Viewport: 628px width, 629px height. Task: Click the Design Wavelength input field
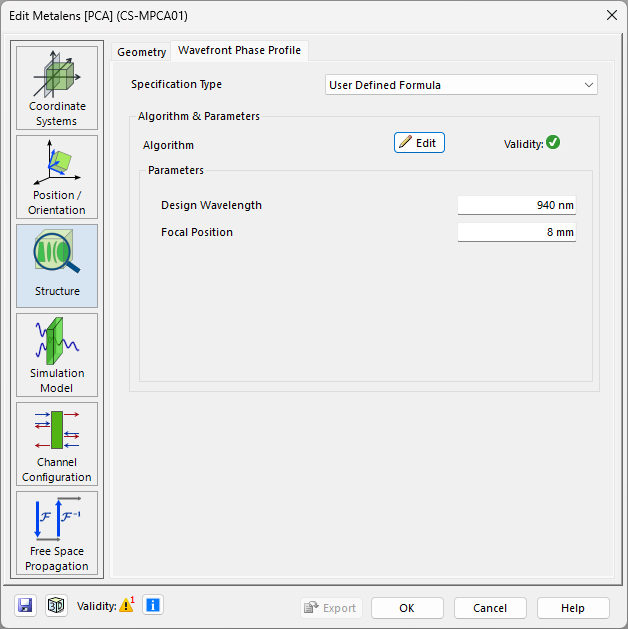pos(516,205)
